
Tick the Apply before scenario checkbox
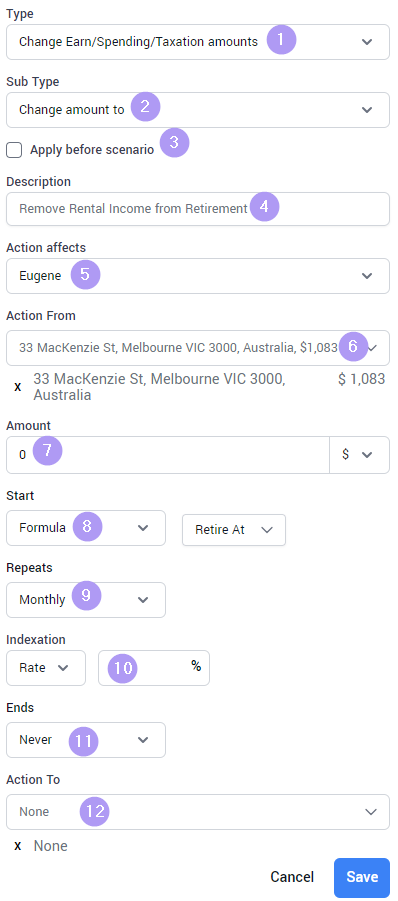pos(14,151)
